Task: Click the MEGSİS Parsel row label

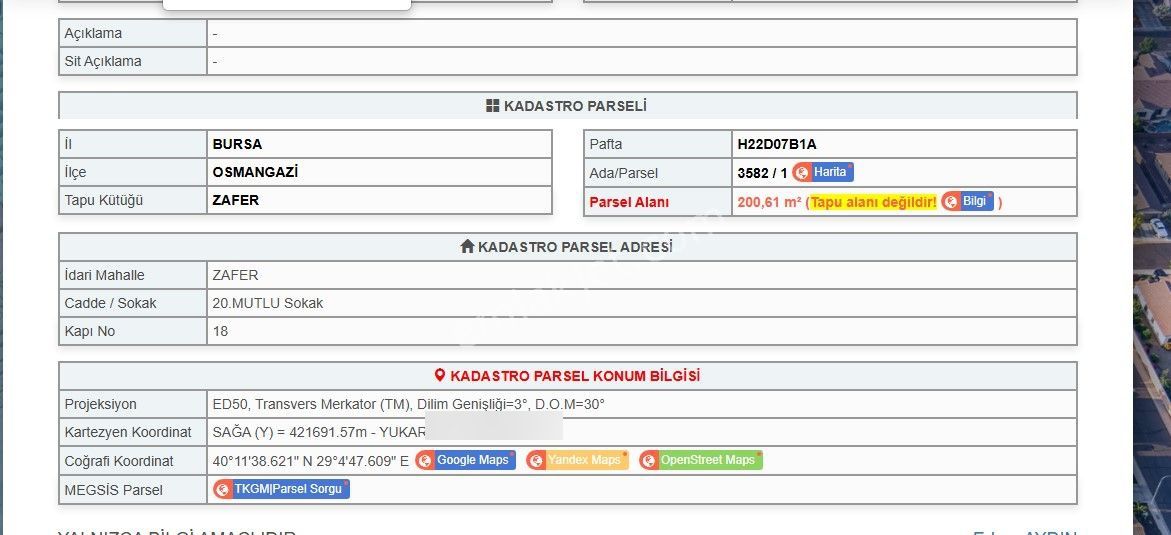Action: pos(114,490)
